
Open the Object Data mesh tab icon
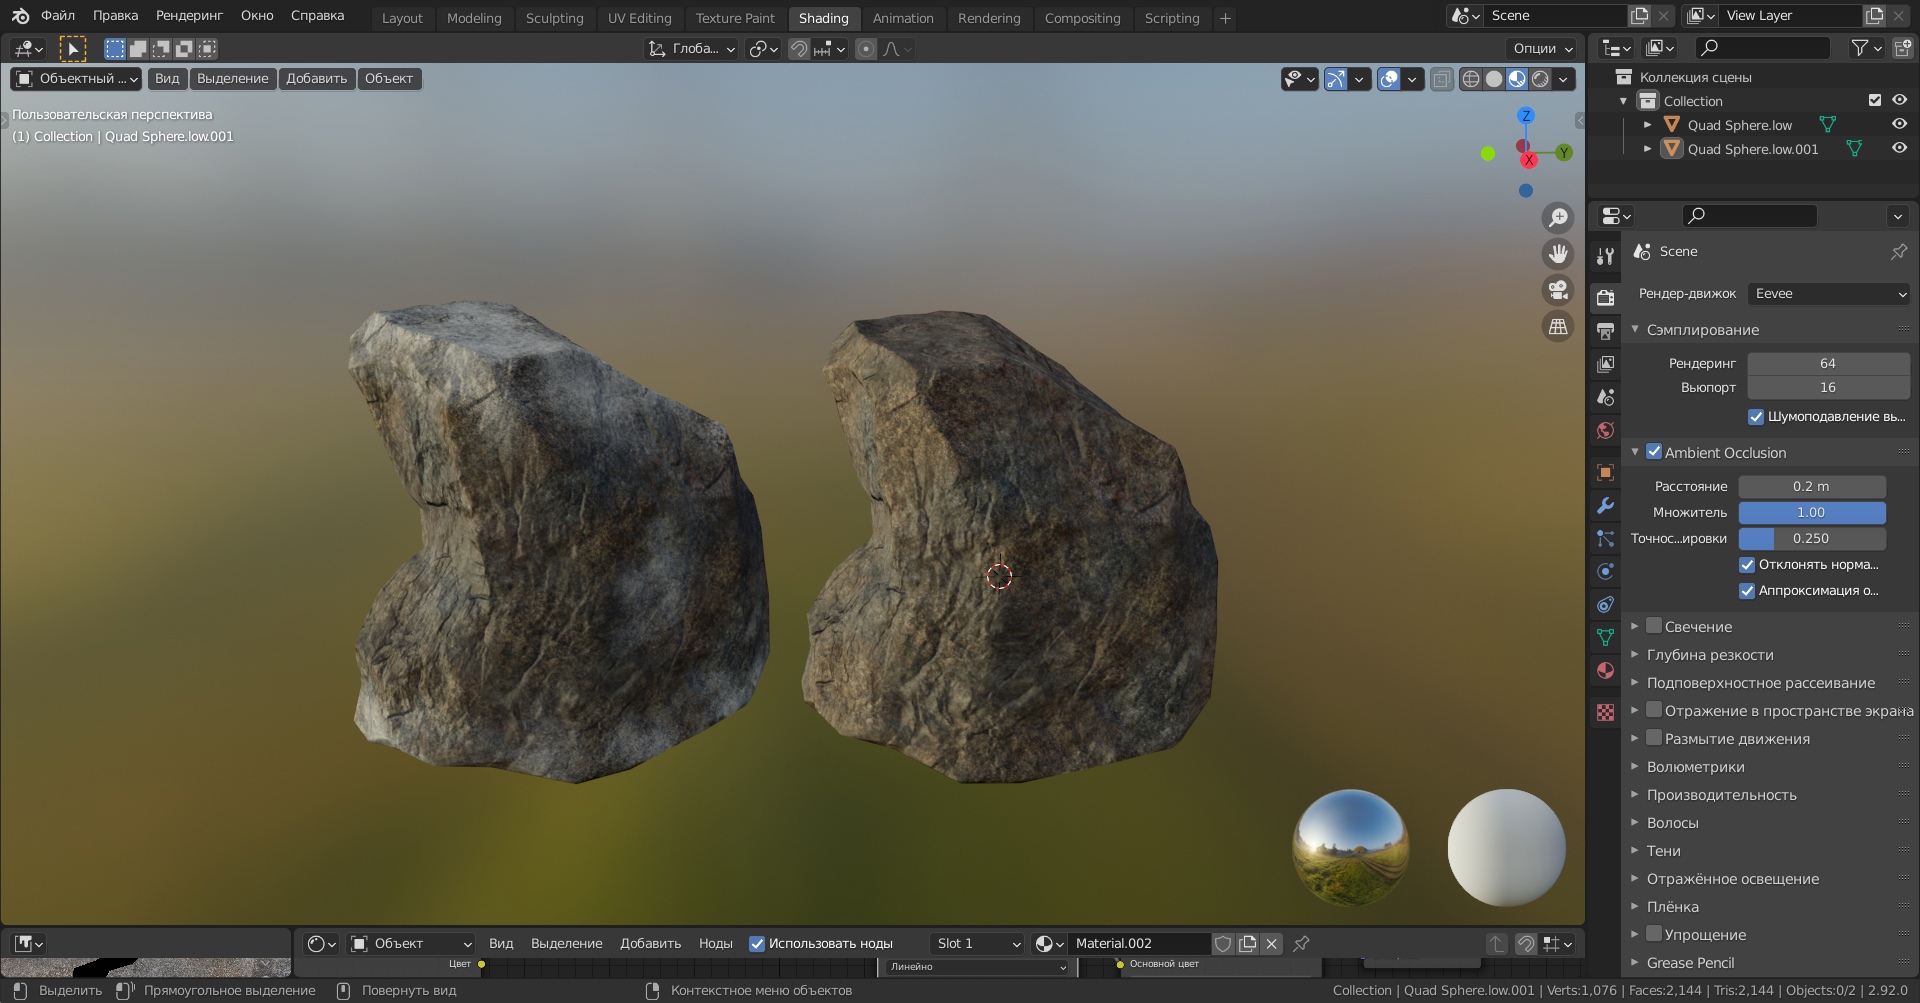click(x=1605, y=637)
